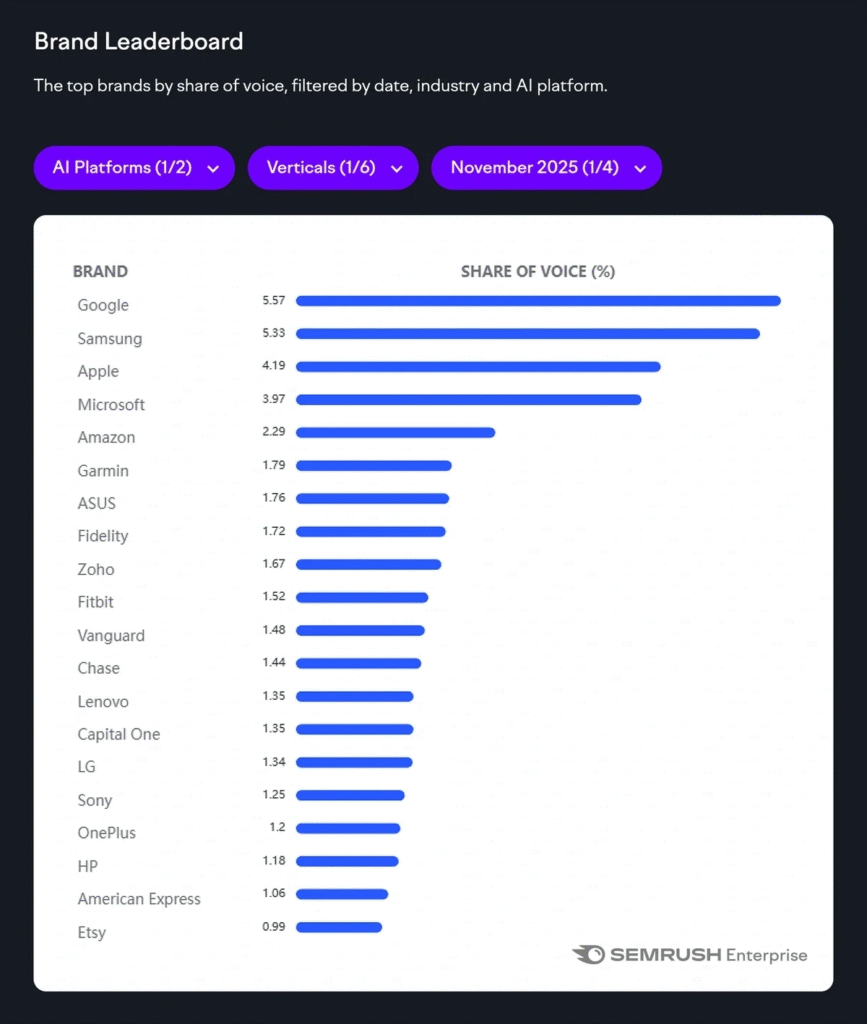Image resolution: width=867 pixels, height=1024 pixels.
Task: Click the Apple brand label
Action: click(x=98, y=371)
